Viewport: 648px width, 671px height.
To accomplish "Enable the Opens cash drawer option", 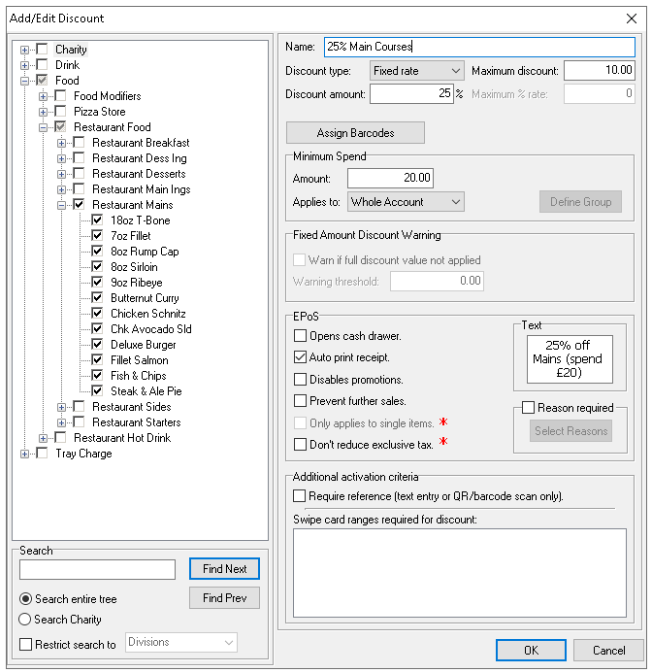I will [300, 335].
